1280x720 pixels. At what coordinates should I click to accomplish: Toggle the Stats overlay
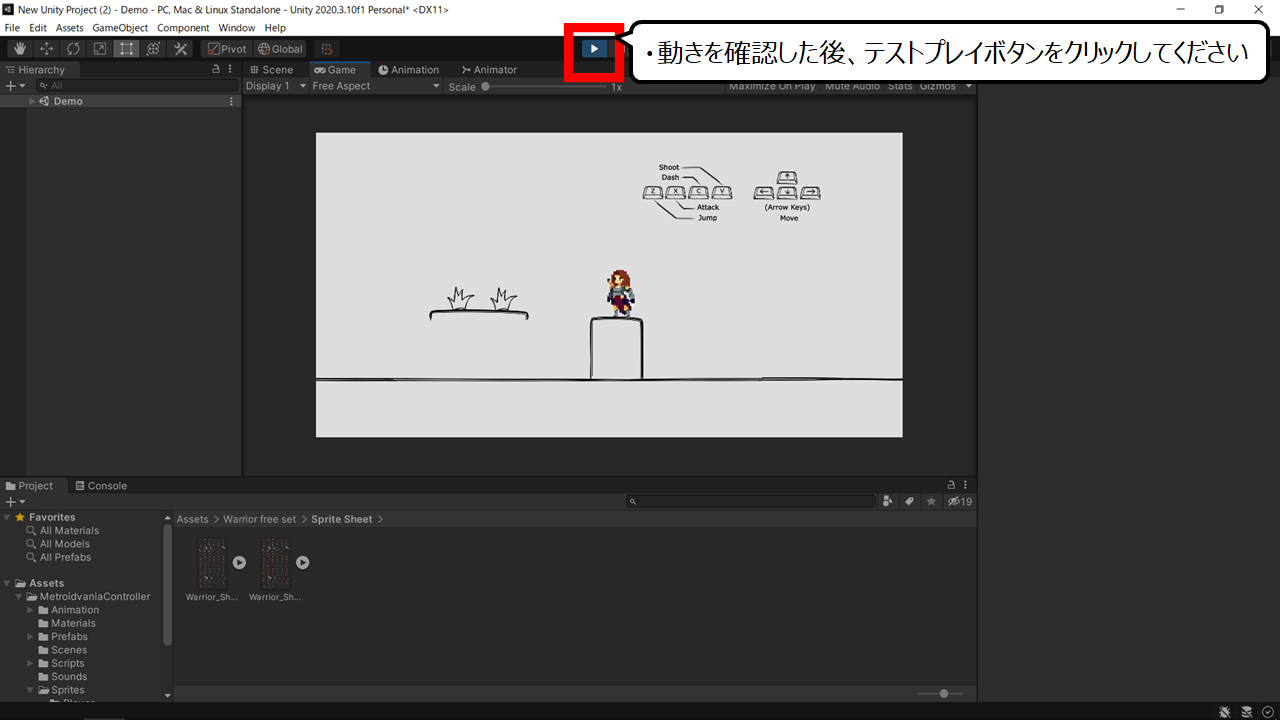[900, 86]
